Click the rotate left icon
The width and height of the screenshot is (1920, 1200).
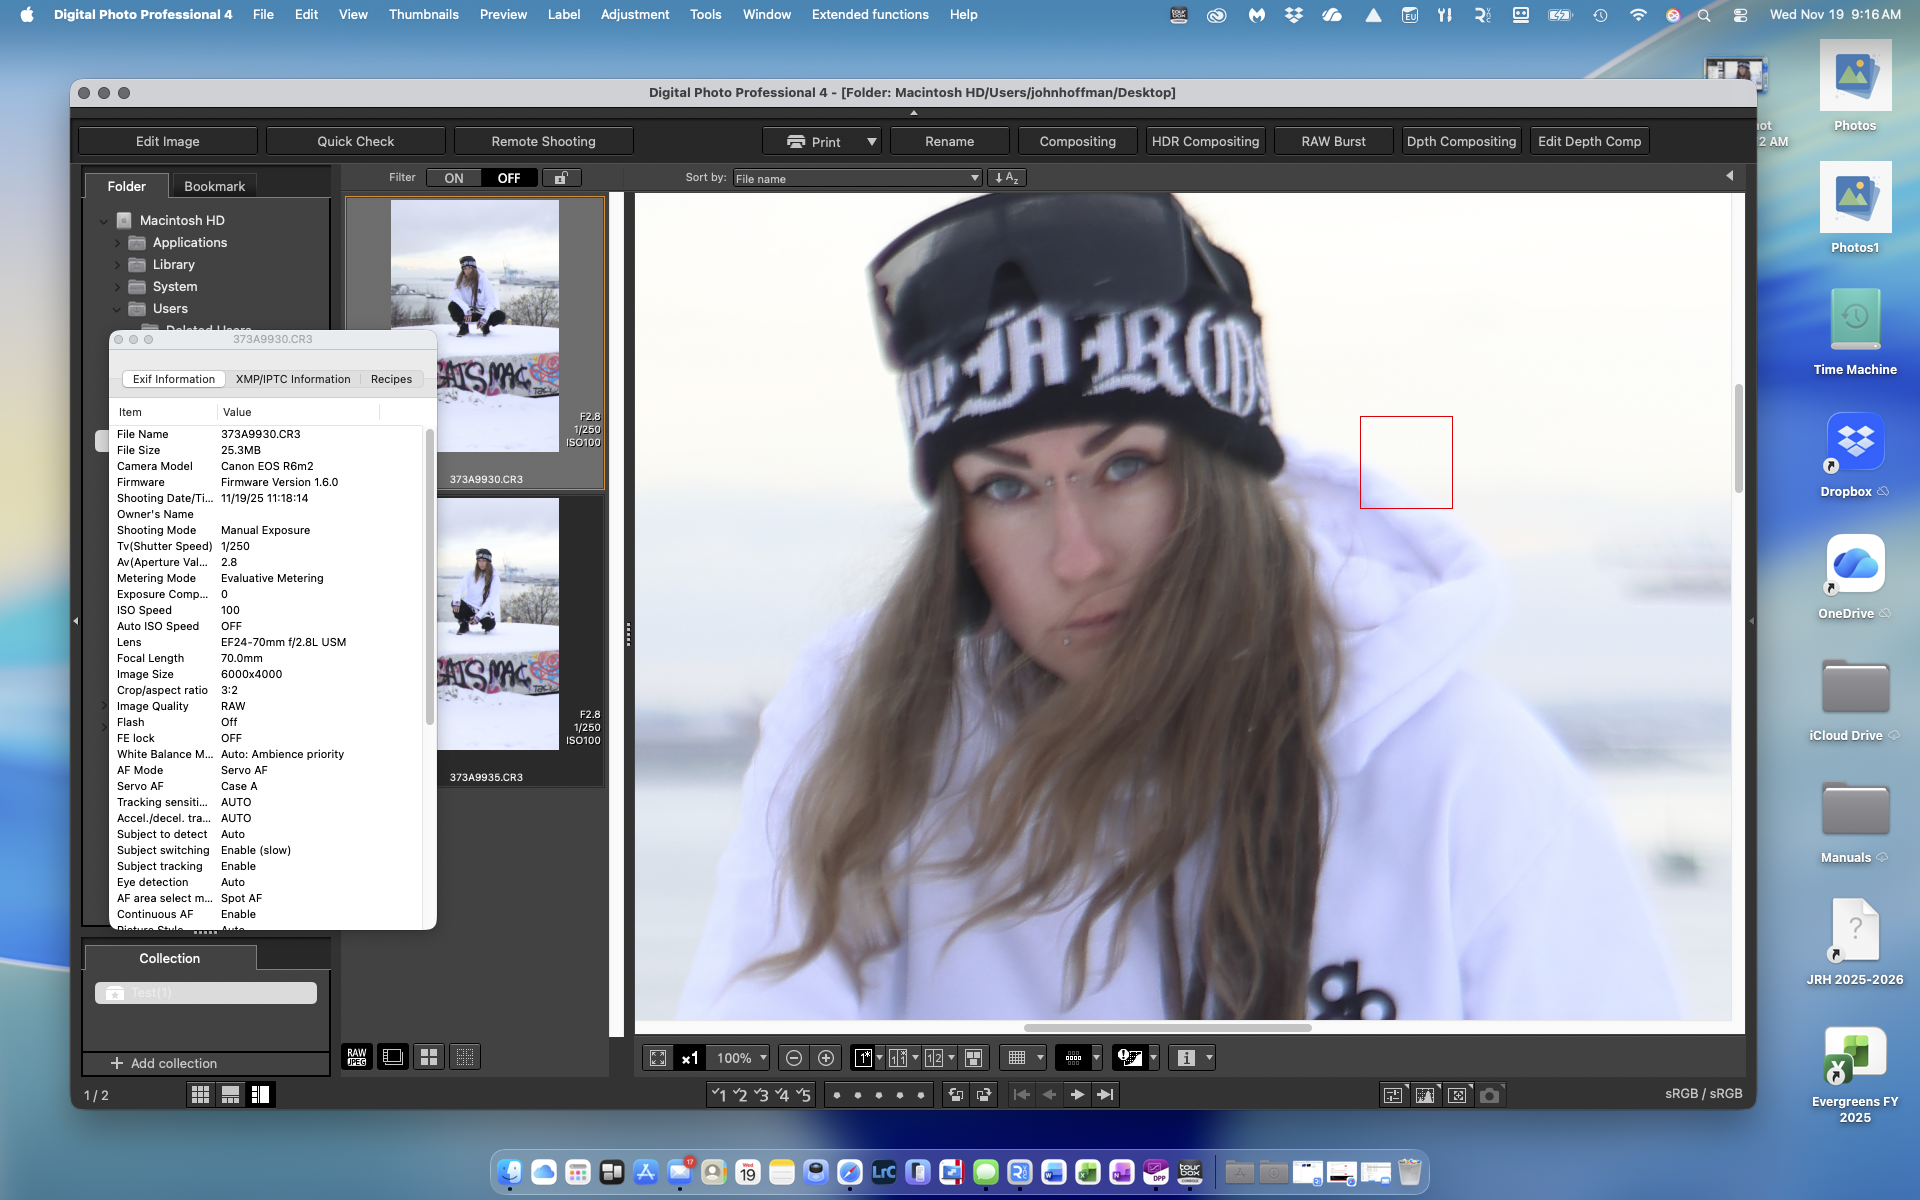956,1095
